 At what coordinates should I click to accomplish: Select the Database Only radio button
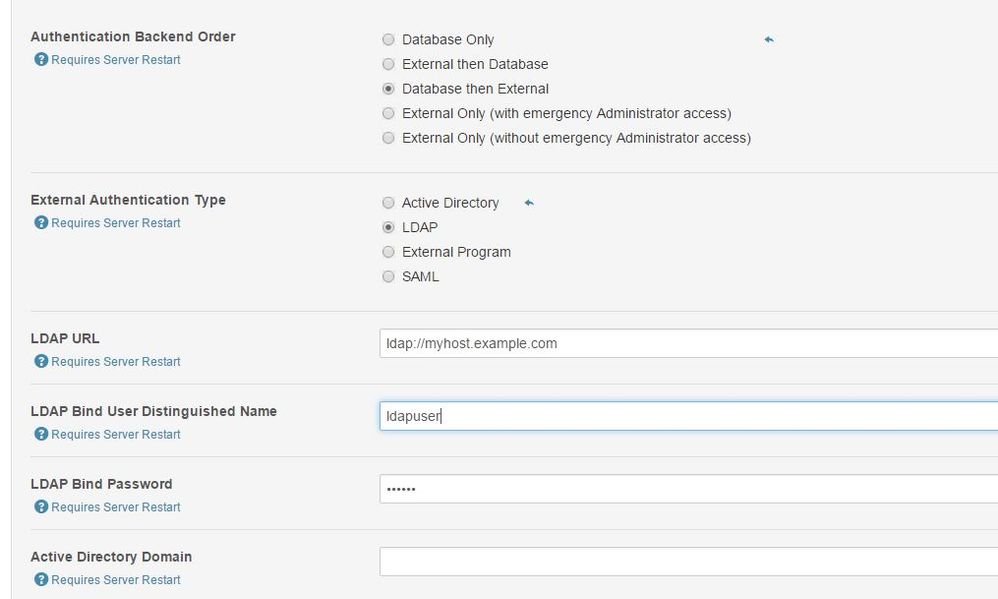[x=389, y=40]
